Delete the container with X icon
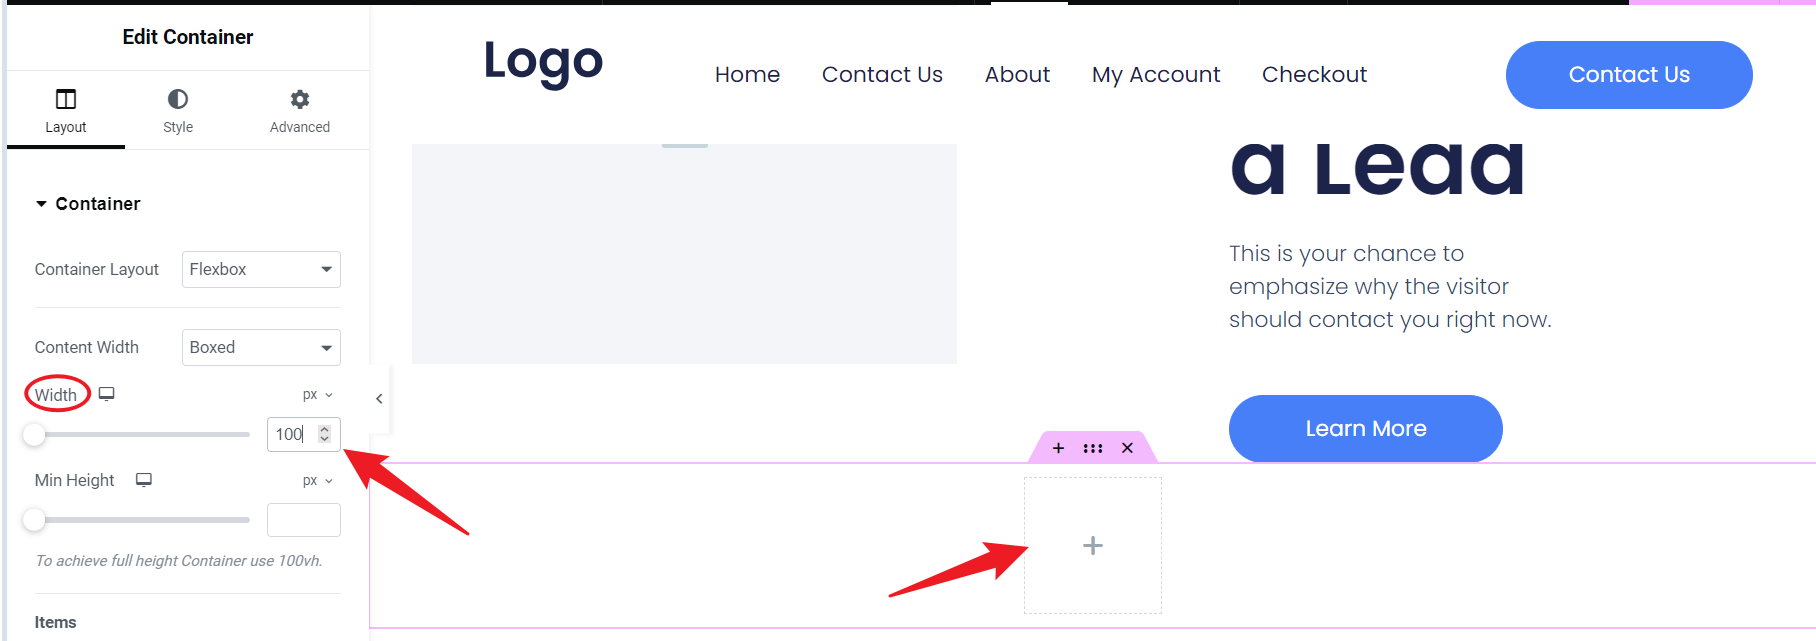The height and width of the screenshot is (641, 1816). pos(1127,448)
